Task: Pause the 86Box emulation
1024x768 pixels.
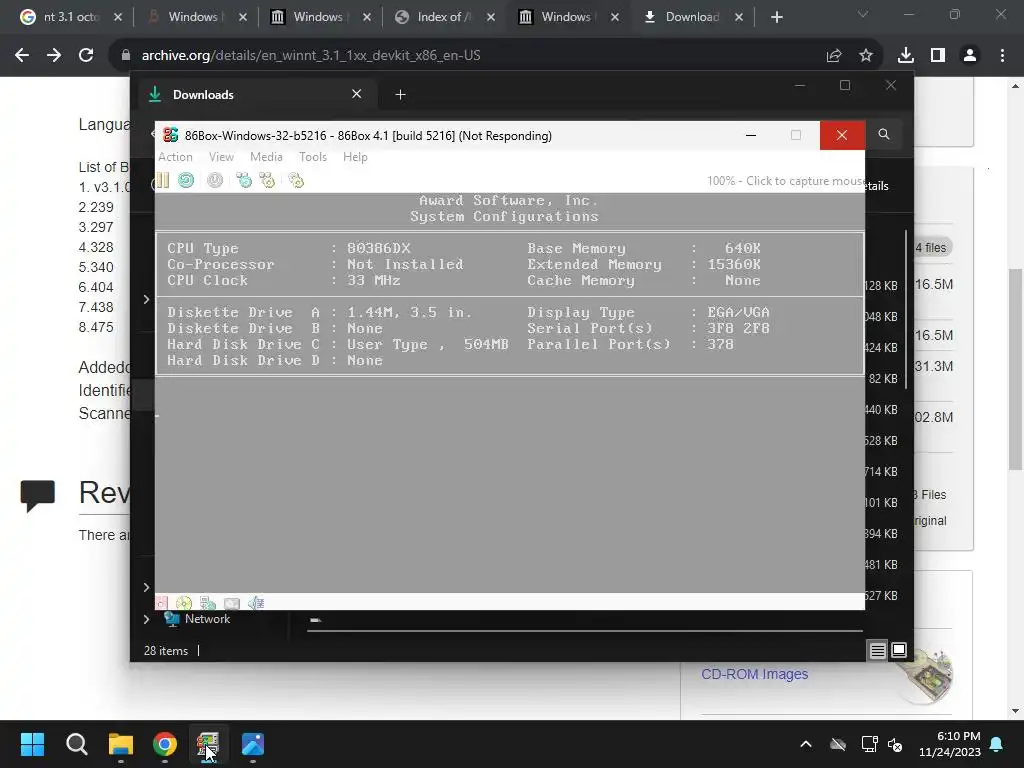Action: 163,180
